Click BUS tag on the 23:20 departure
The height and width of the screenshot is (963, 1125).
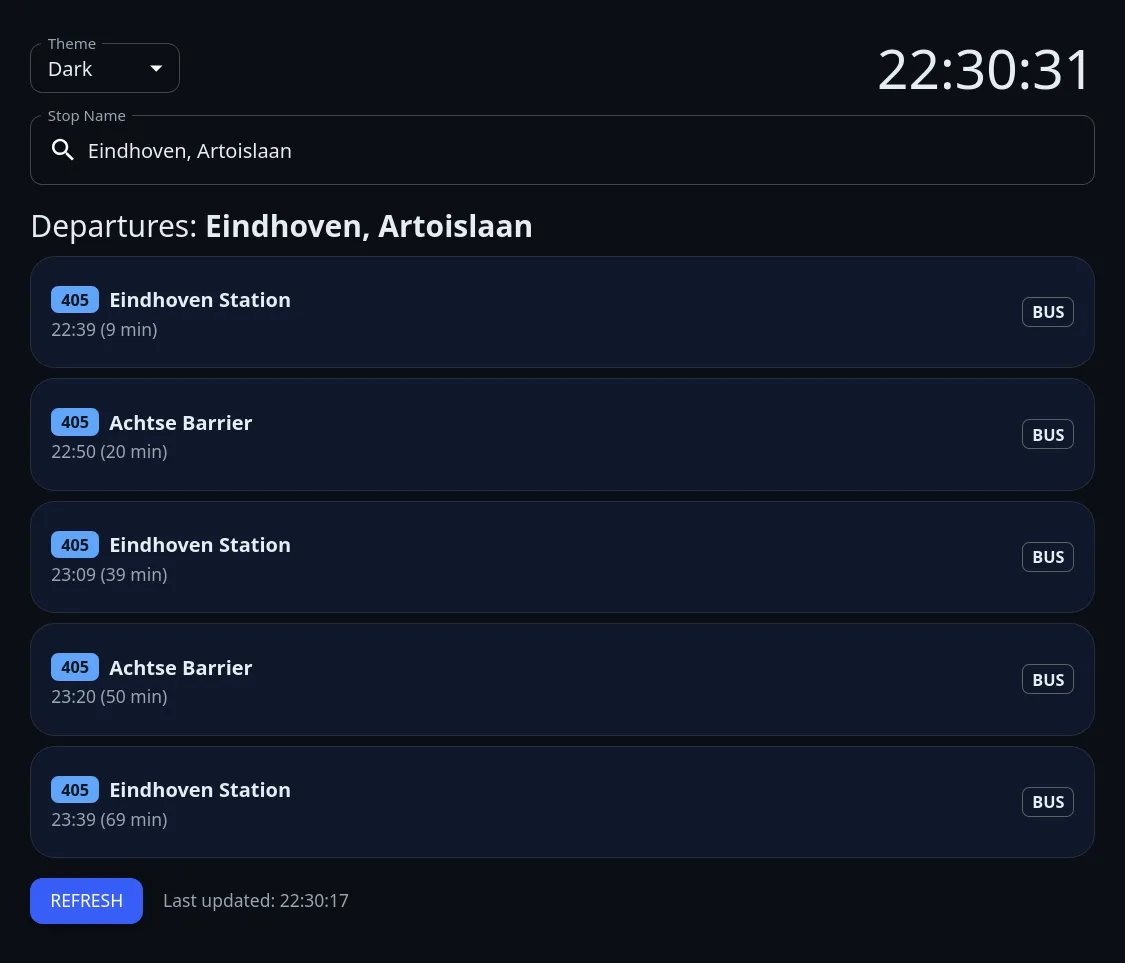[1047, 680]
